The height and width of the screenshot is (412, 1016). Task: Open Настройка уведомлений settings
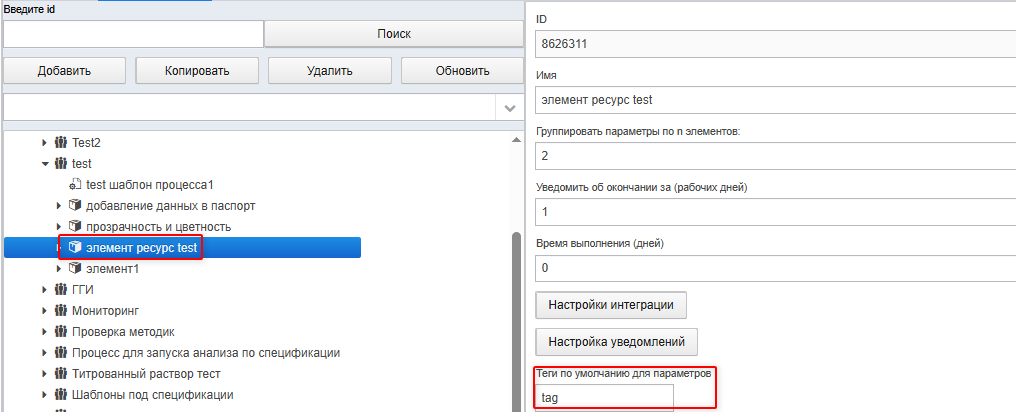pos(616,341)
